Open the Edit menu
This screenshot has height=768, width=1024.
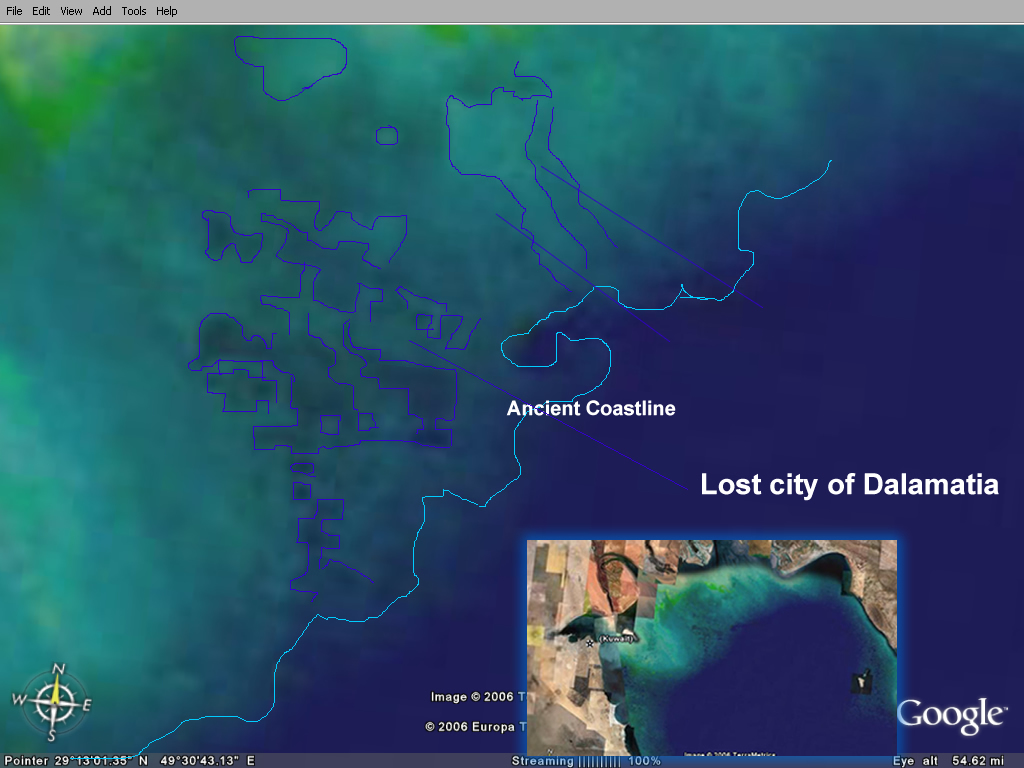tap(41, 11)
